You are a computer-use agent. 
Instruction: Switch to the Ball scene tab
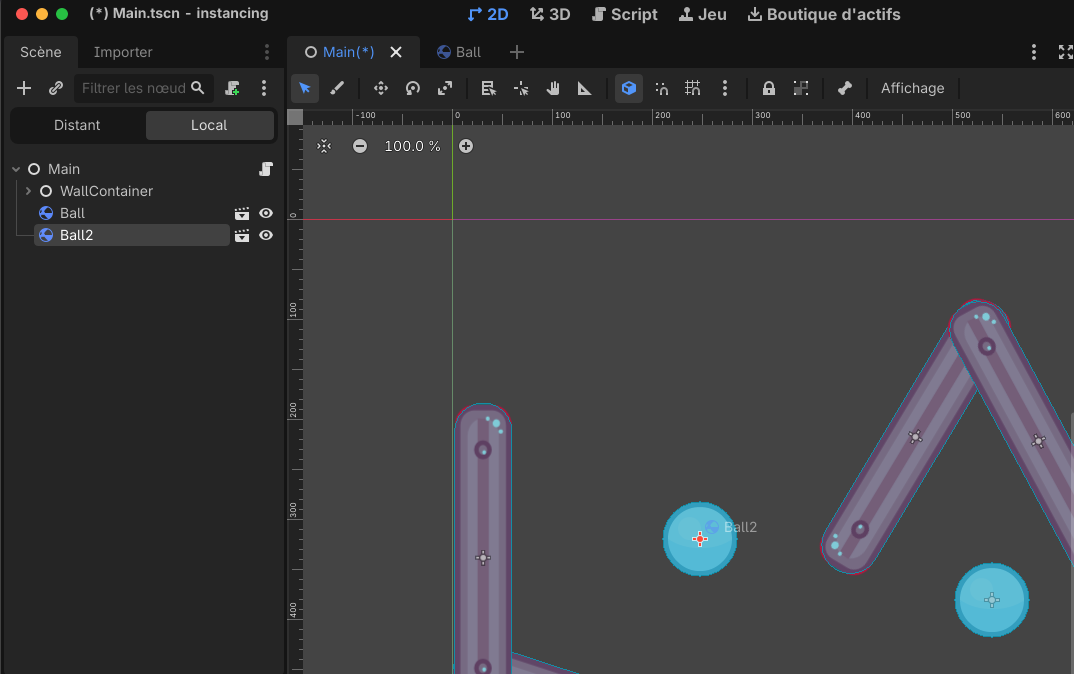(x=459, y=52)
